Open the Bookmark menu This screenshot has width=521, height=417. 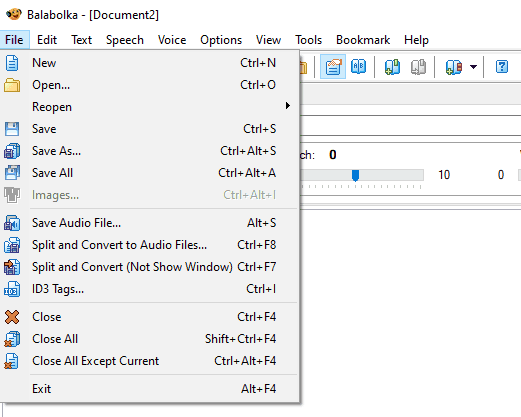(363, 40)
